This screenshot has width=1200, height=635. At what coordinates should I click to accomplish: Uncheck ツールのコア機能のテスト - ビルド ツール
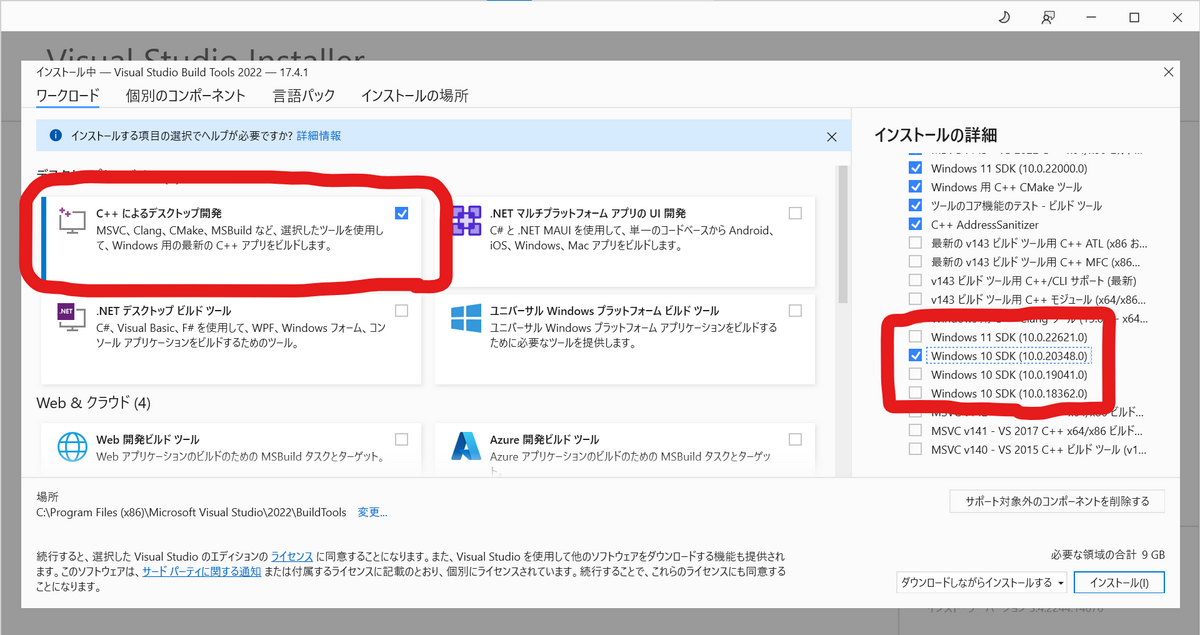click(915, 206)
